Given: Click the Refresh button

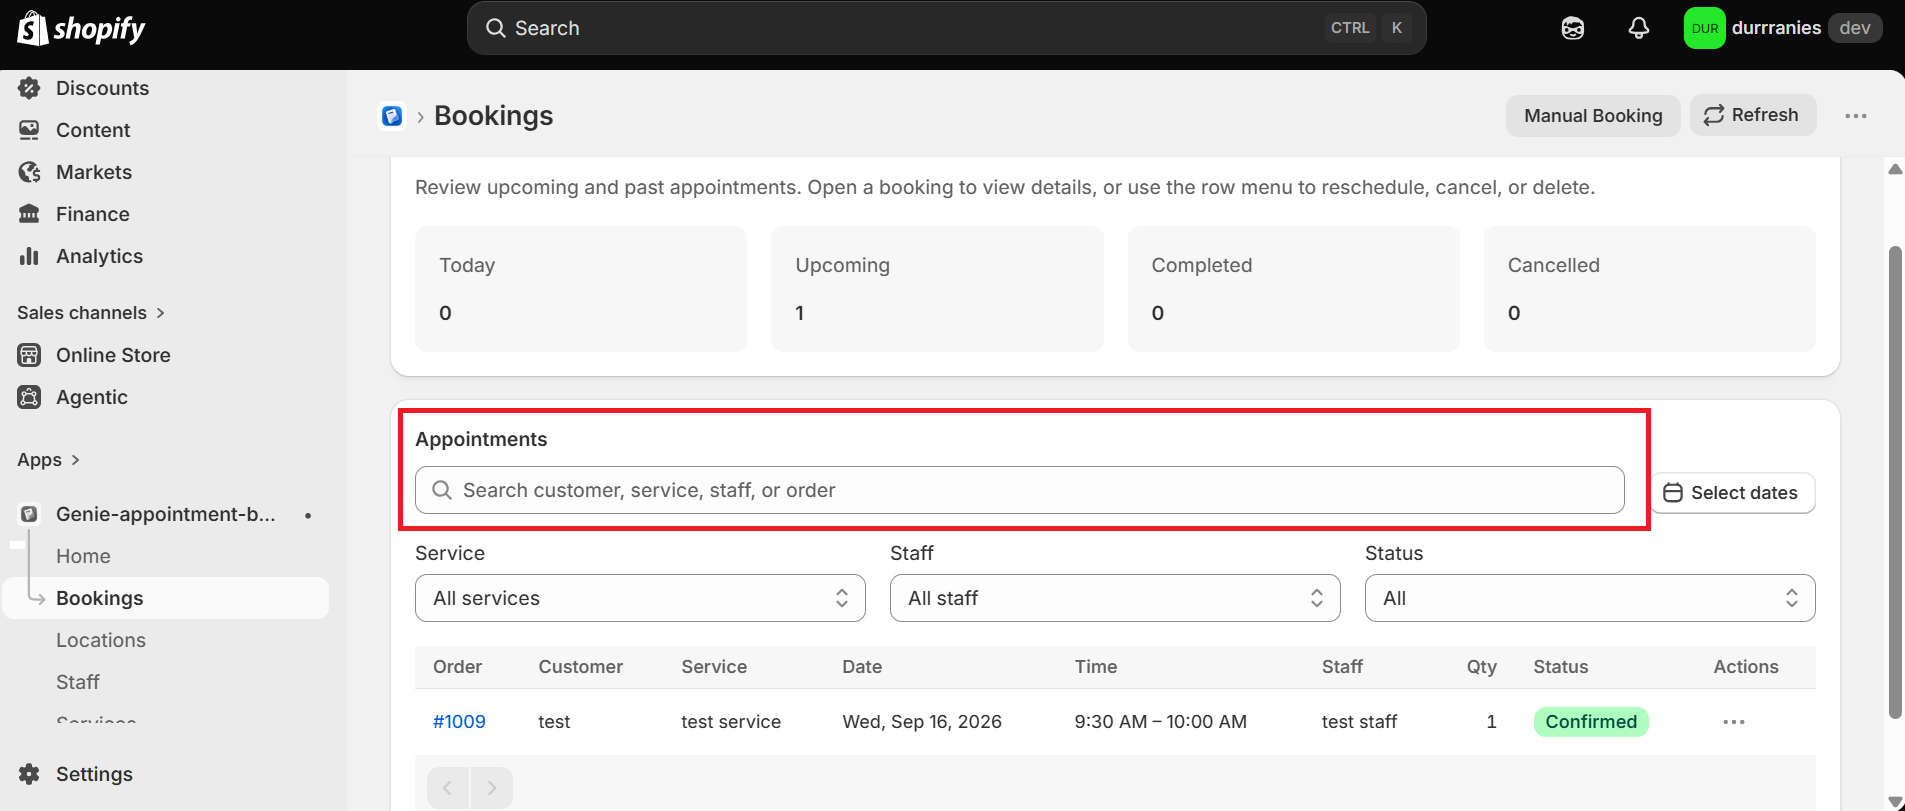Looking at the screenshot, I should 1753,115.
